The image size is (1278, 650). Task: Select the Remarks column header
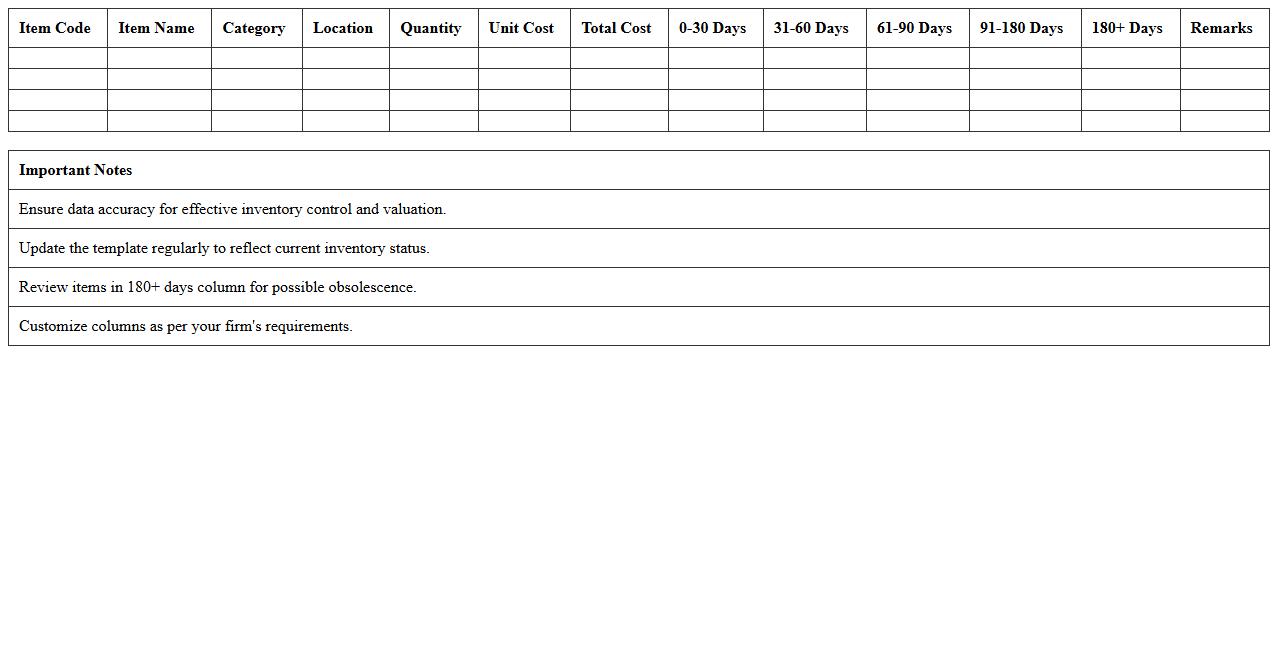(1221, 28)
